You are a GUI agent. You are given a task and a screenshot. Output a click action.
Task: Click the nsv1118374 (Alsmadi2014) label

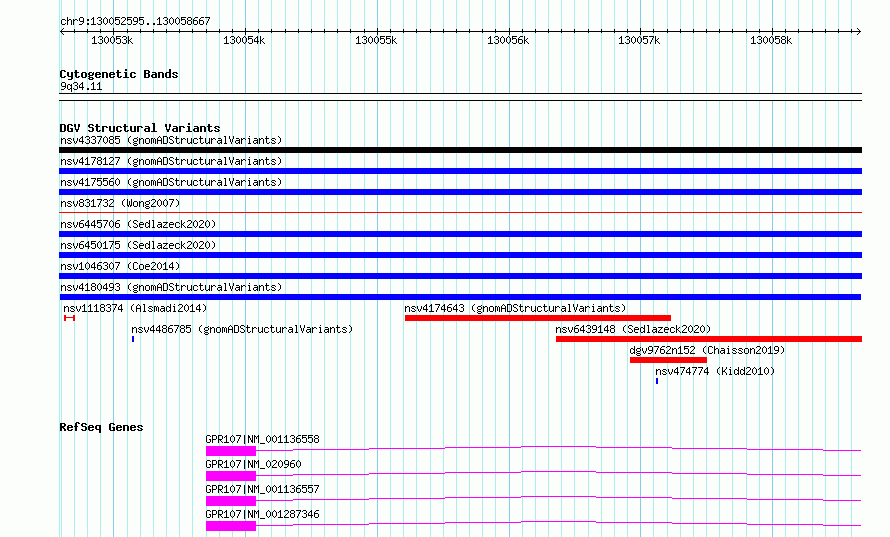(135, 308)
